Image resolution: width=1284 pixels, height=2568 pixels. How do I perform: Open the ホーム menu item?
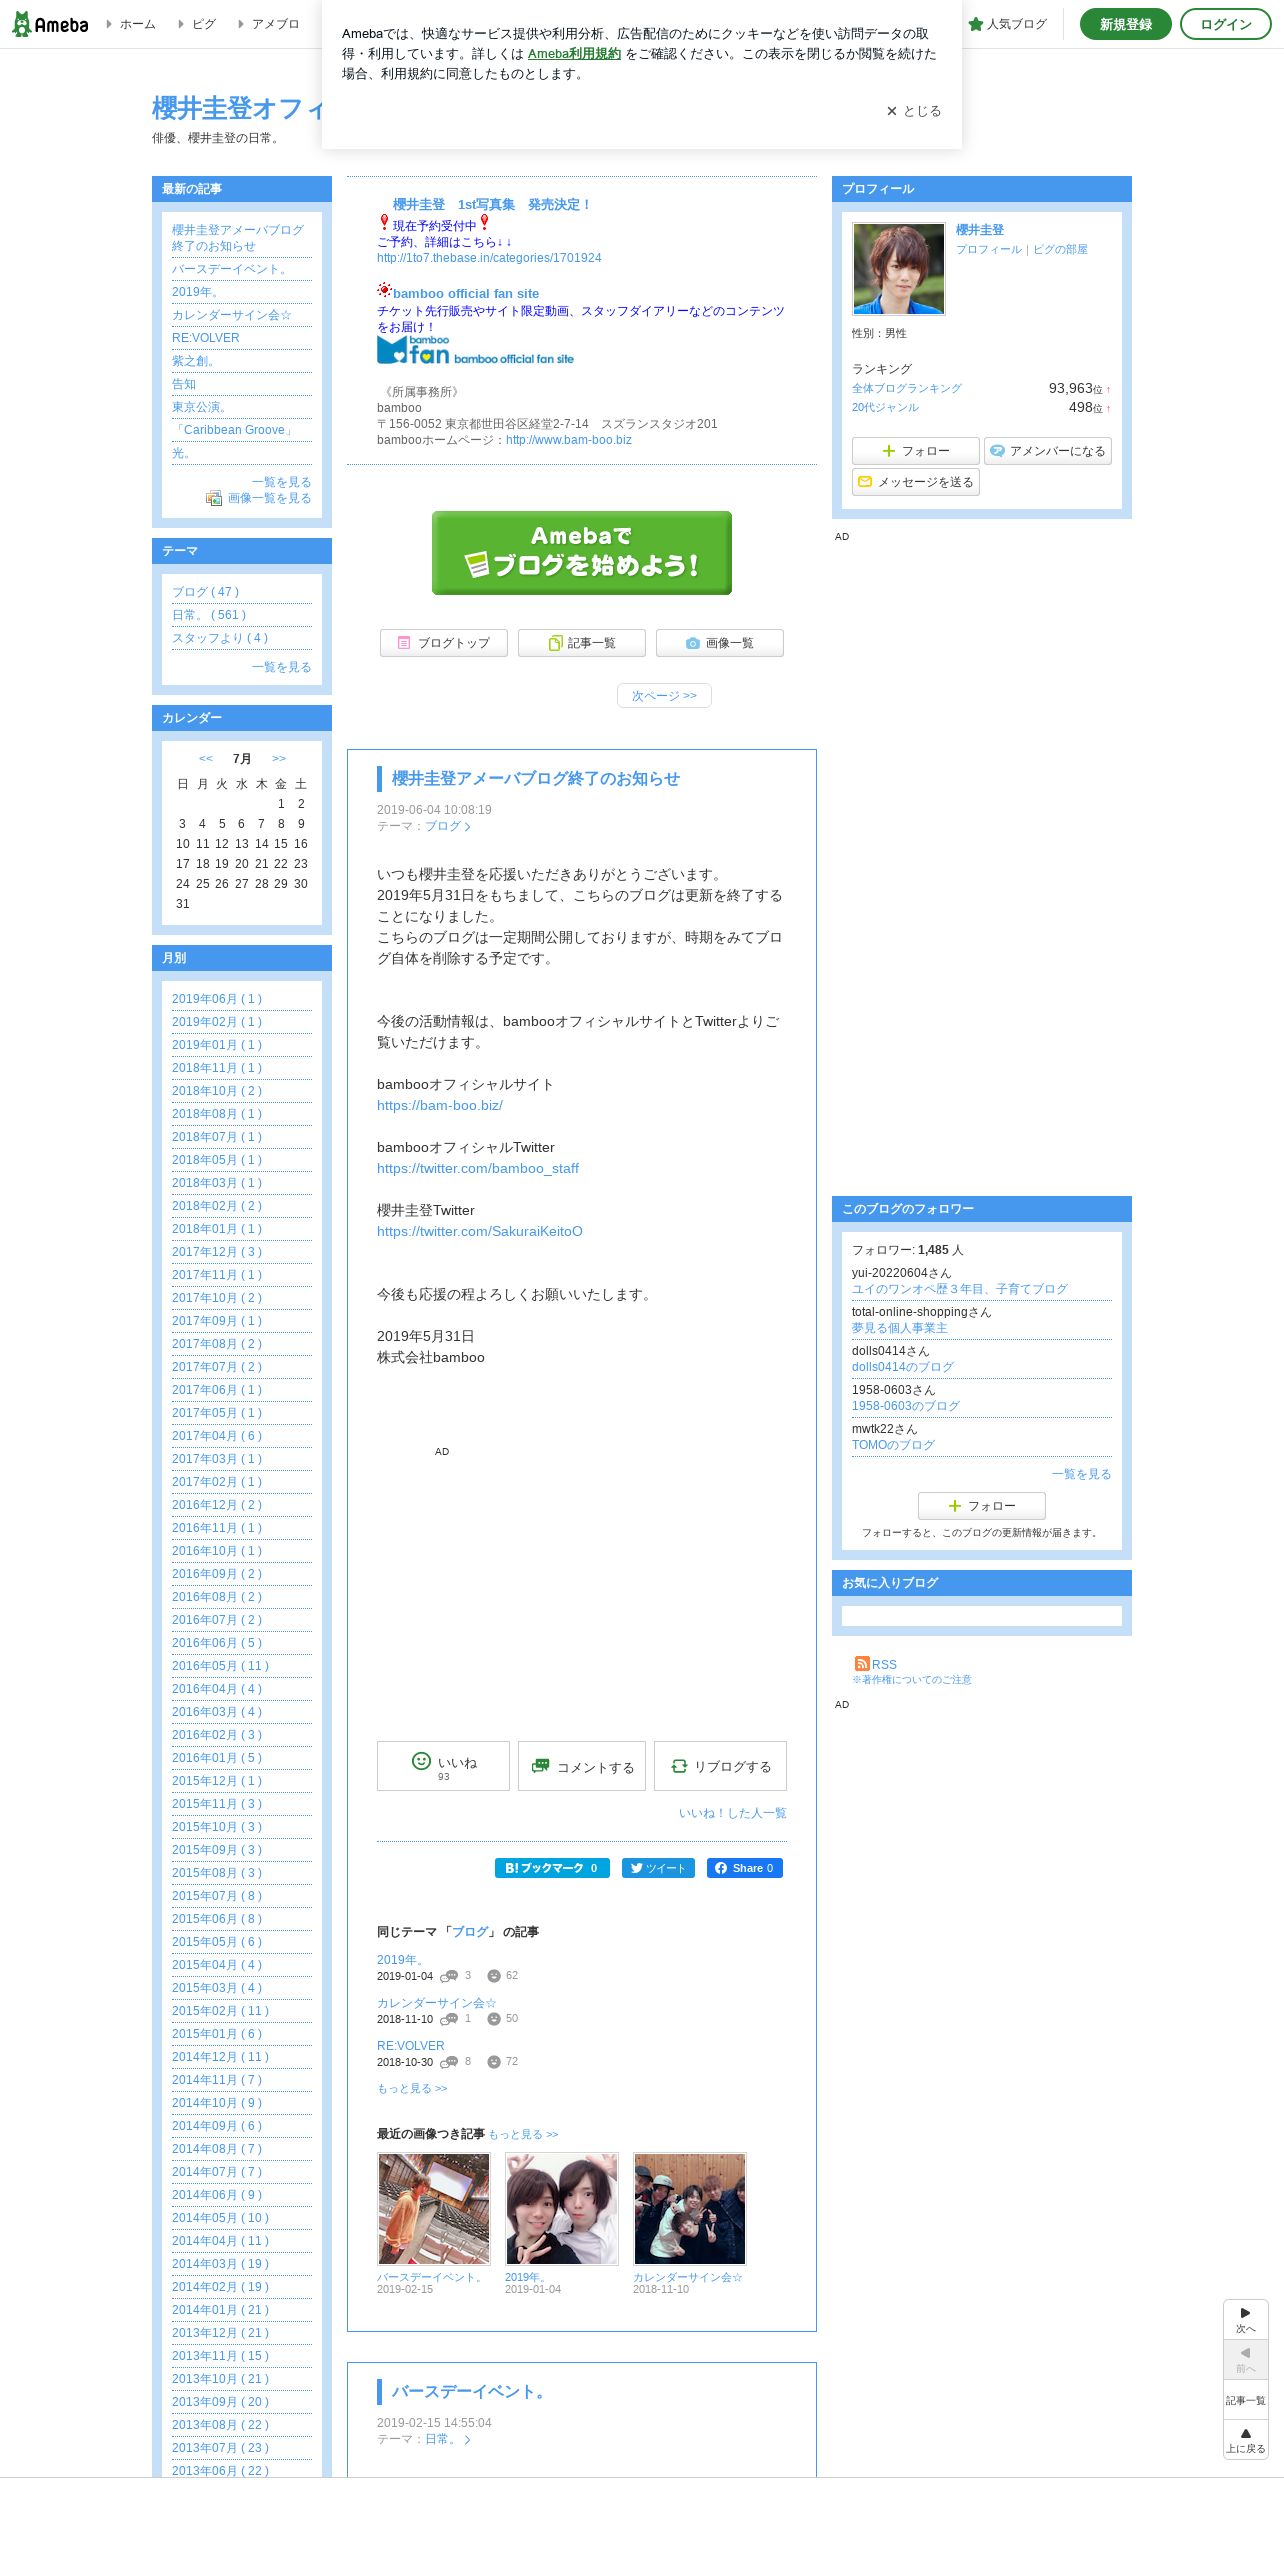point(137,24)
